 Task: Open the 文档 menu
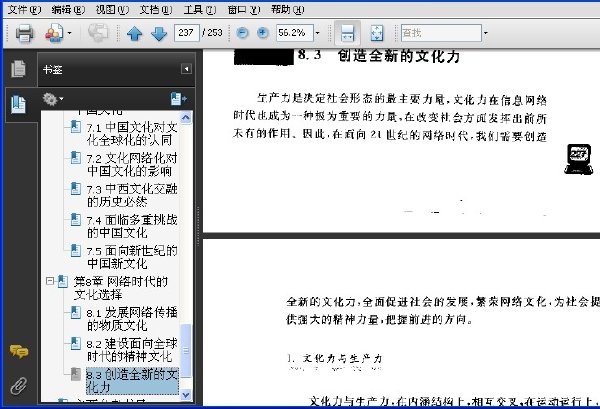click(156, 10)
